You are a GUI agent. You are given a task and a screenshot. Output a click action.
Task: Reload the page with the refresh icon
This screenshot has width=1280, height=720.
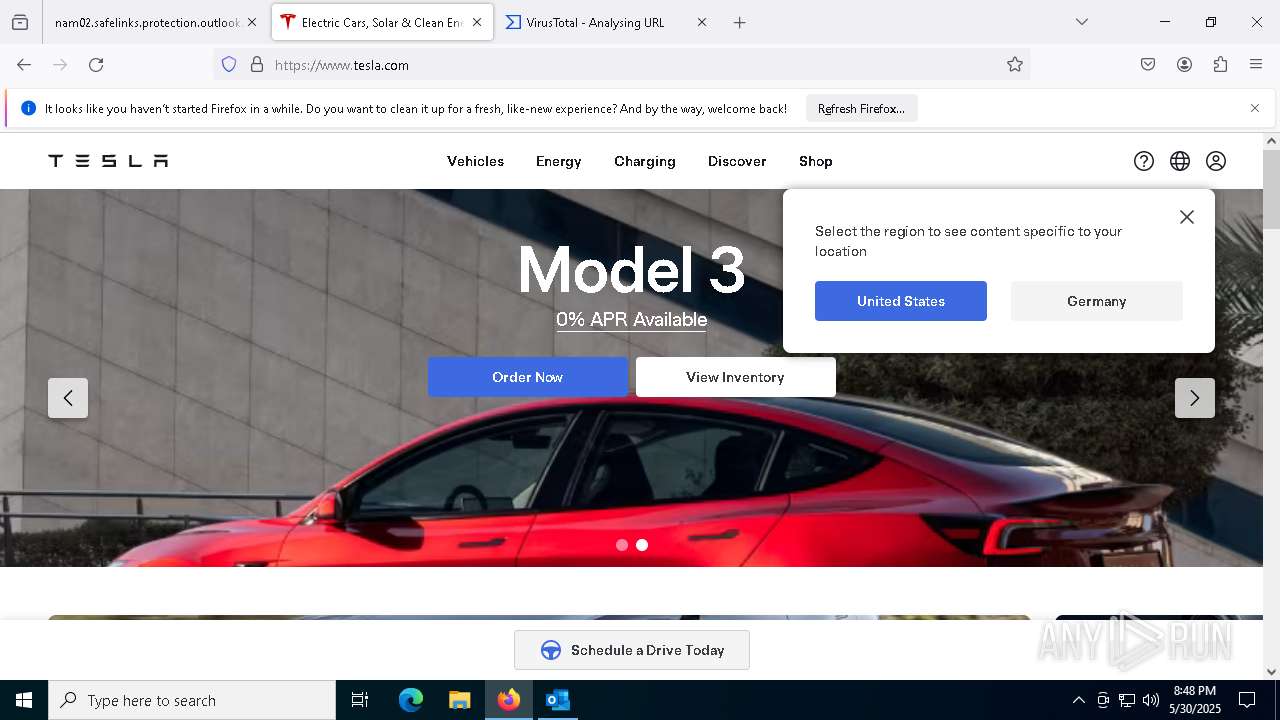[x=96, y=65]
